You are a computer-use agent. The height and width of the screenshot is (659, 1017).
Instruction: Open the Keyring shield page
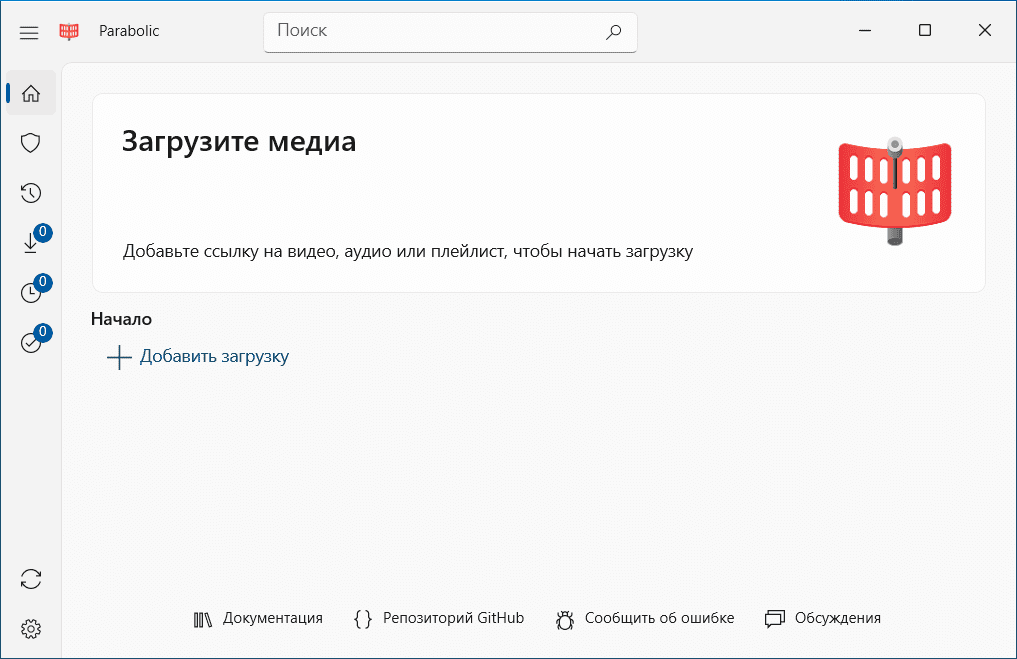point(31,143)
